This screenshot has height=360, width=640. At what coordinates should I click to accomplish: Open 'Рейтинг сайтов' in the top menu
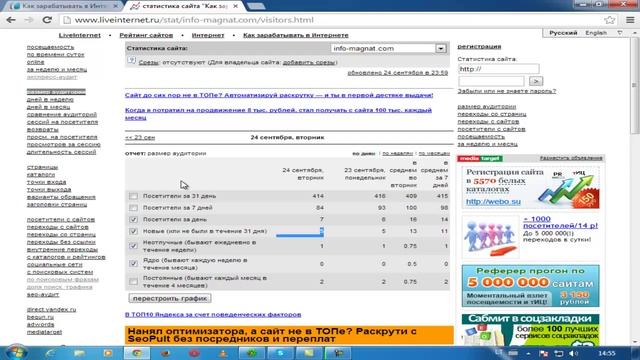146,35
